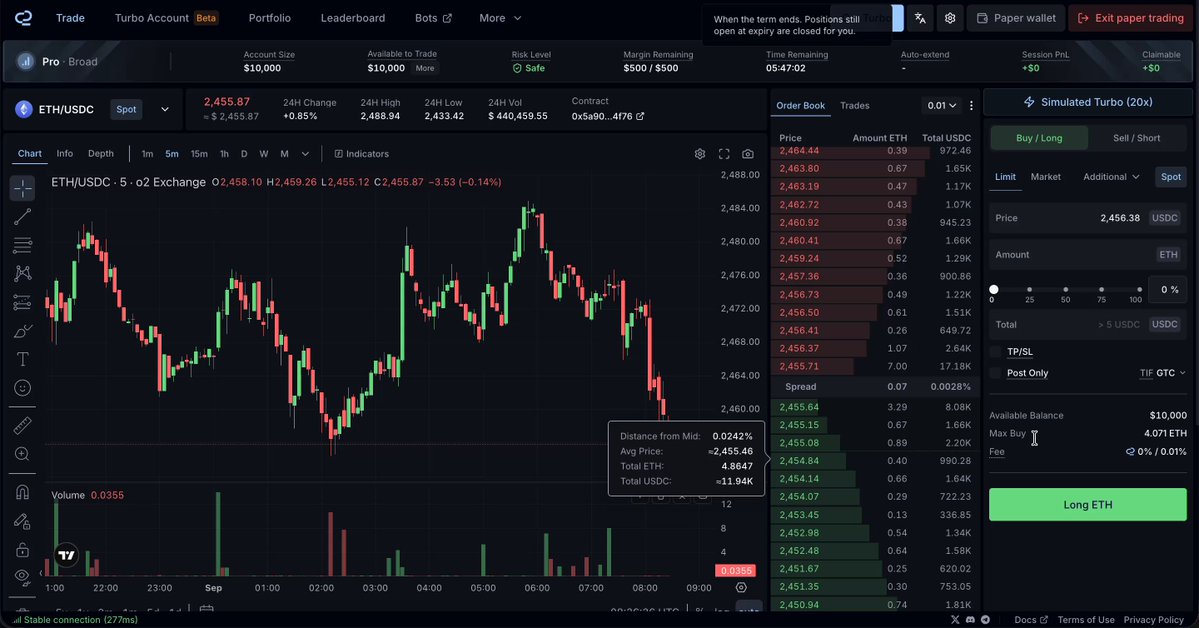Image resolution: width=1199 pixels, height=628 pixels.
Task: Select the trend line drawing tool
Action: tap(23, 216)
